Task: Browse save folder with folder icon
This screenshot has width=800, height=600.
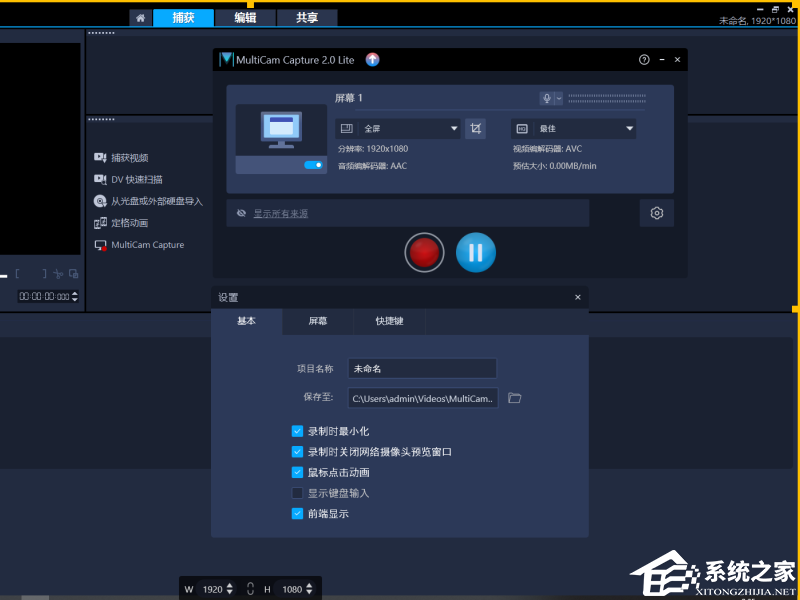Action: tap(514, 398)
